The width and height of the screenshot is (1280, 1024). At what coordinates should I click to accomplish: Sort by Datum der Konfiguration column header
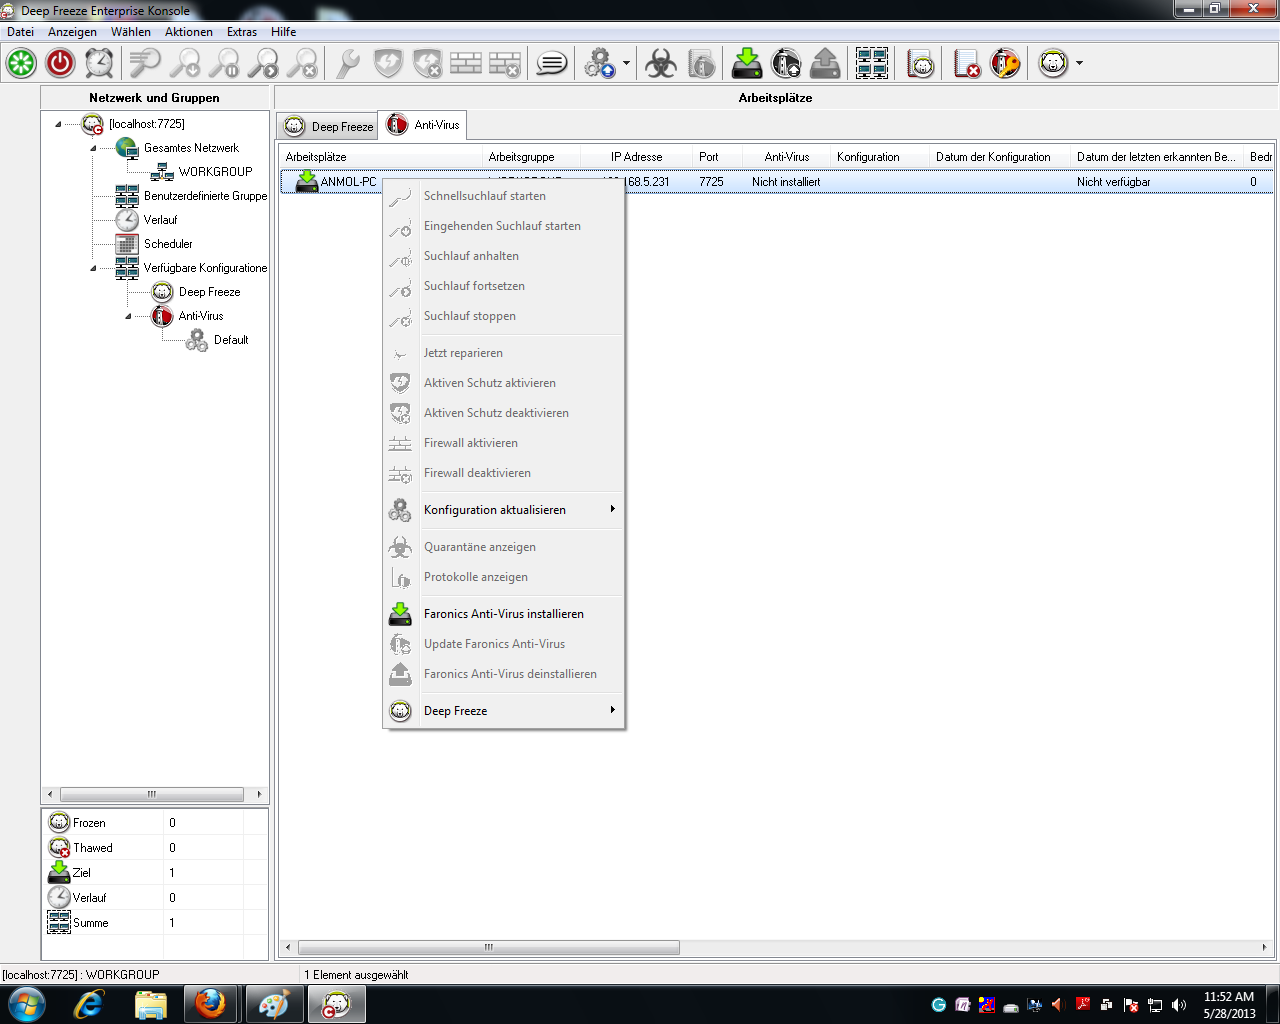coord(1000,157)
